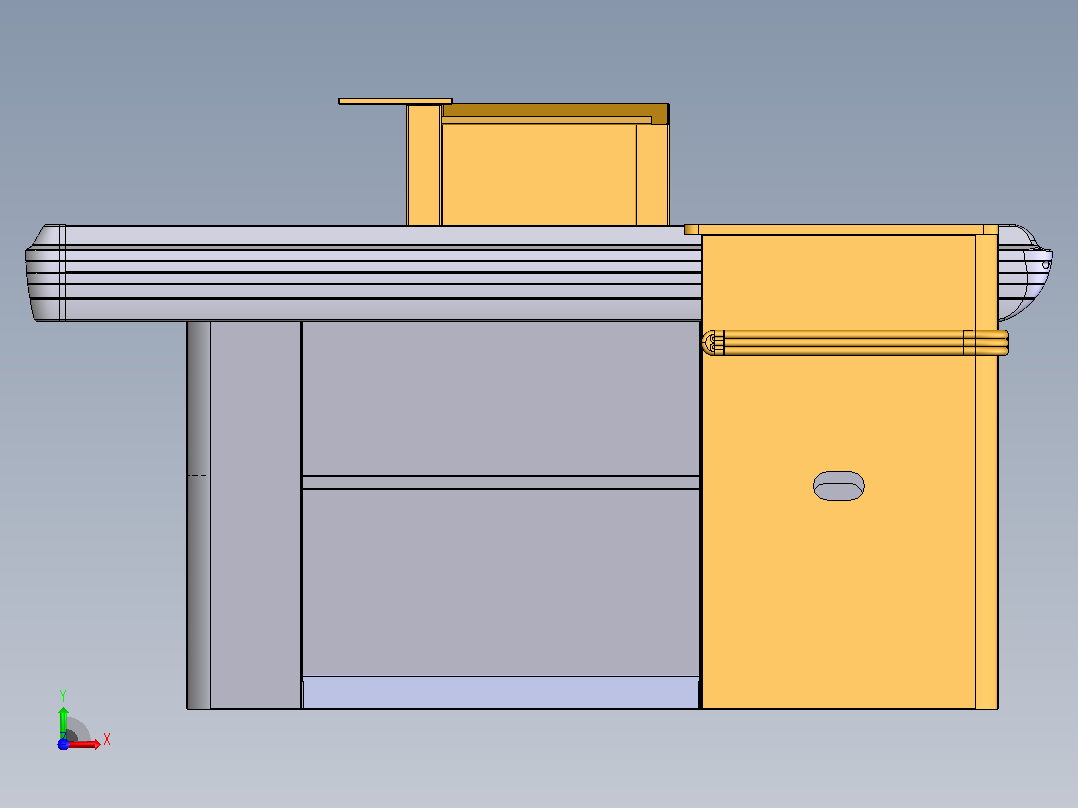This screenshot has width=1078, height=808.
Task: Select the dark gray vertical column on the cabinet's left
Action: coord(199,515)
